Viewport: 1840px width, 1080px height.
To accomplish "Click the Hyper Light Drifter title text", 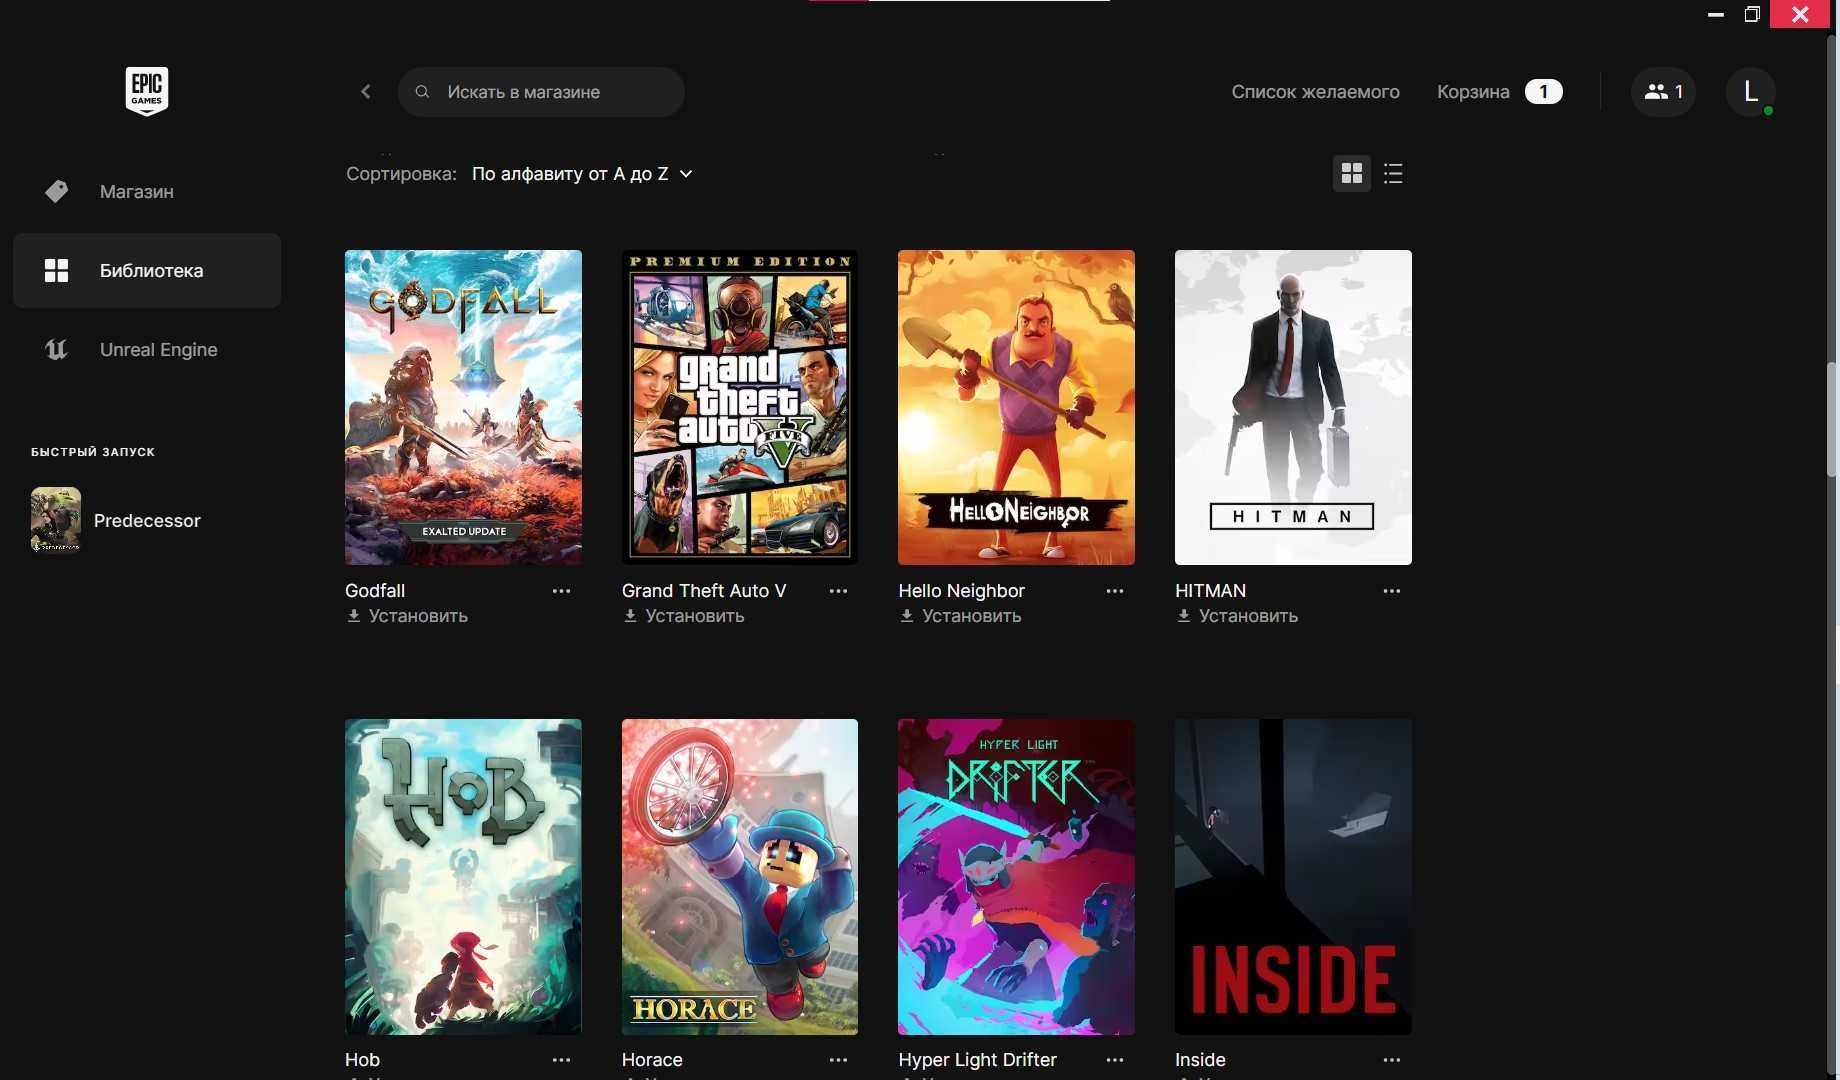I will pos(977,1060).
